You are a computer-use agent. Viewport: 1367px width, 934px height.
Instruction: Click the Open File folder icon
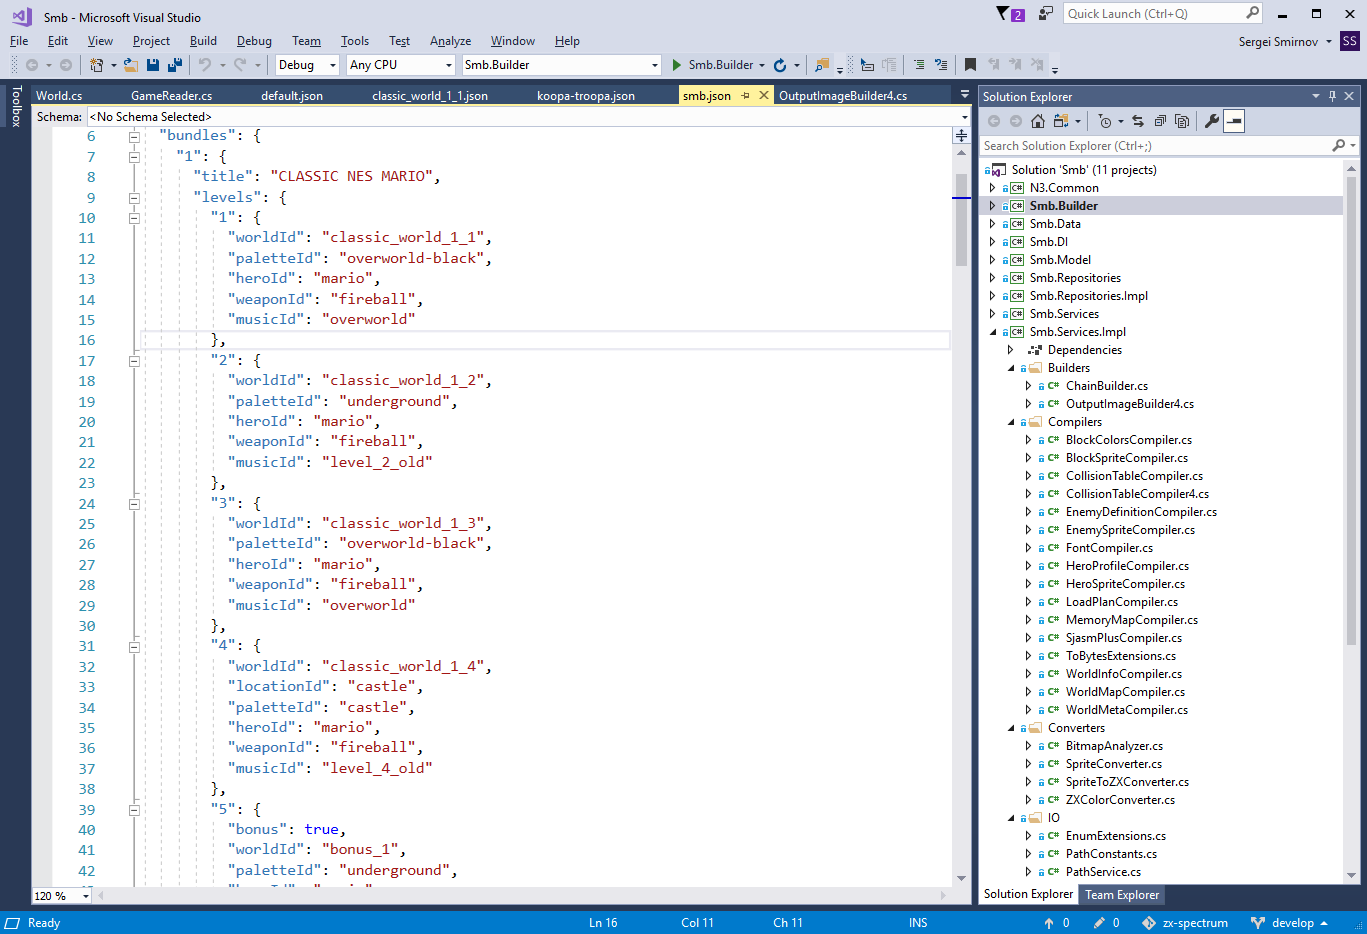coord(131,65)
